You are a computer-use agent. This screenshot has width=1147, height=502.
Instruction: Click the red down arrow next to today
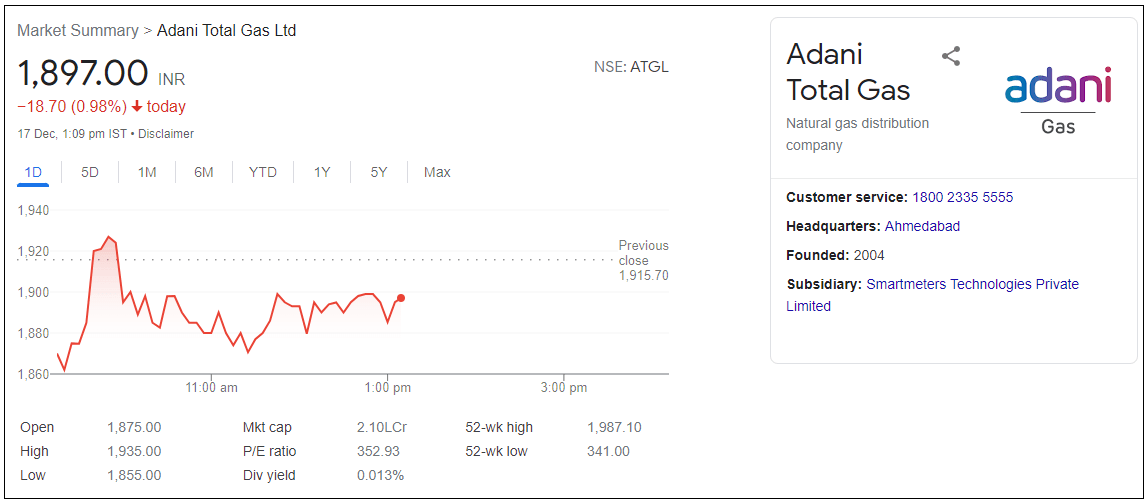tap(137, 107)
